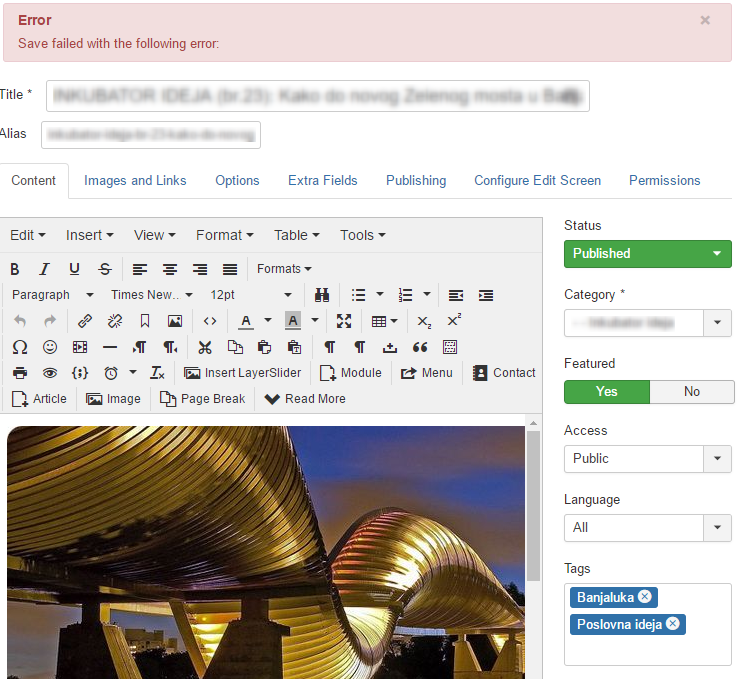The width and height of the screenshot is (742, 679).
Task: Insert image via picture icon
Action: pyautogui.click(x=175, y=321)
